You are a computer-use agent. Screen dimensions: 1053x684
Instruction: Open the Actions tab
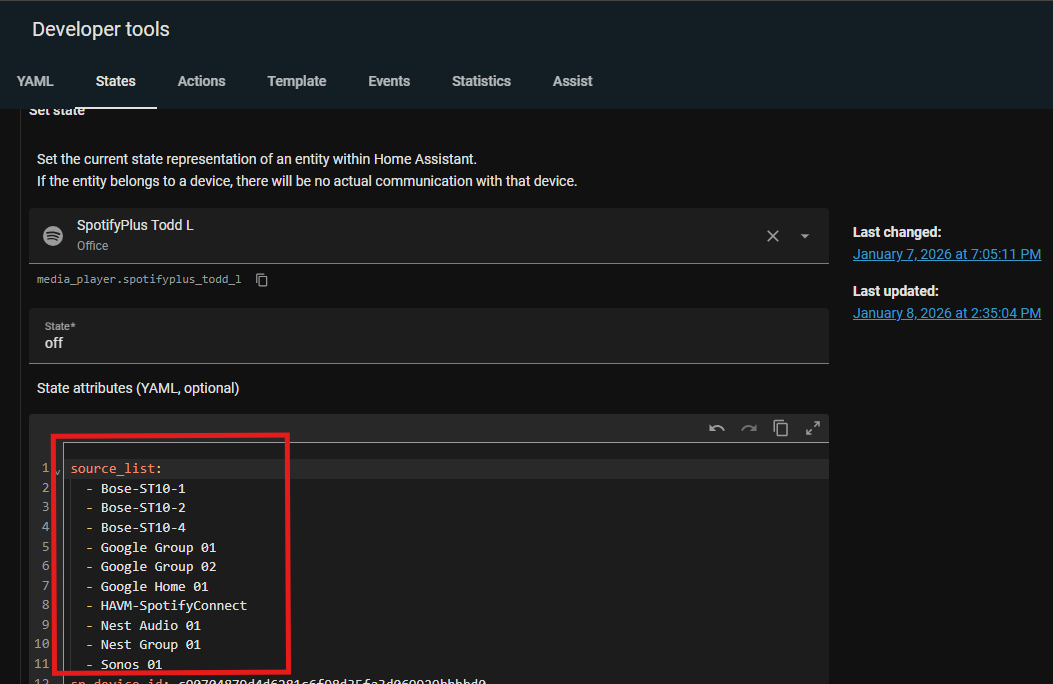[201, 81]
